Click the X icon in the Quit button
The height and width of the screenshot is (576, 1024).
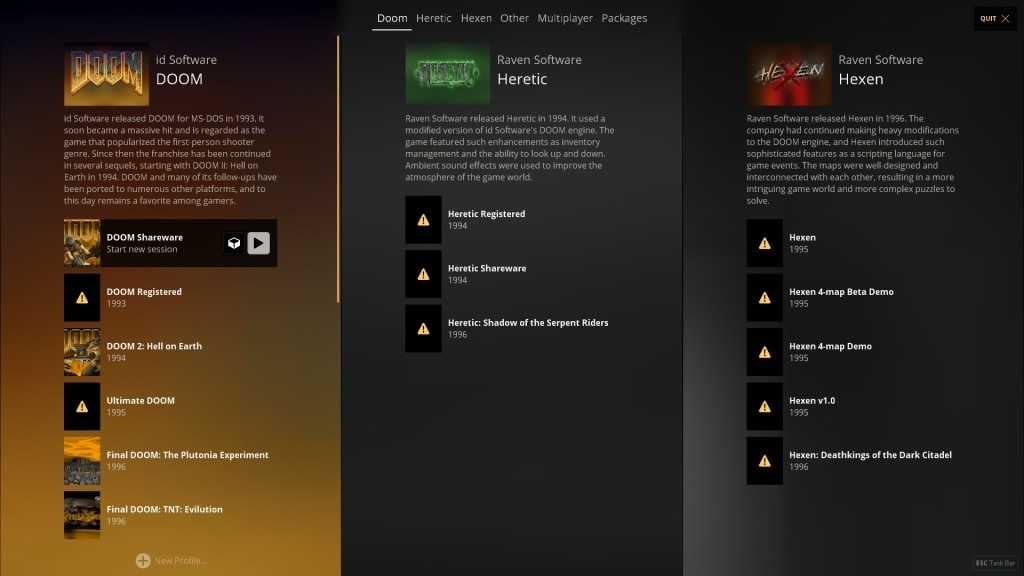tap(1005, 18)
